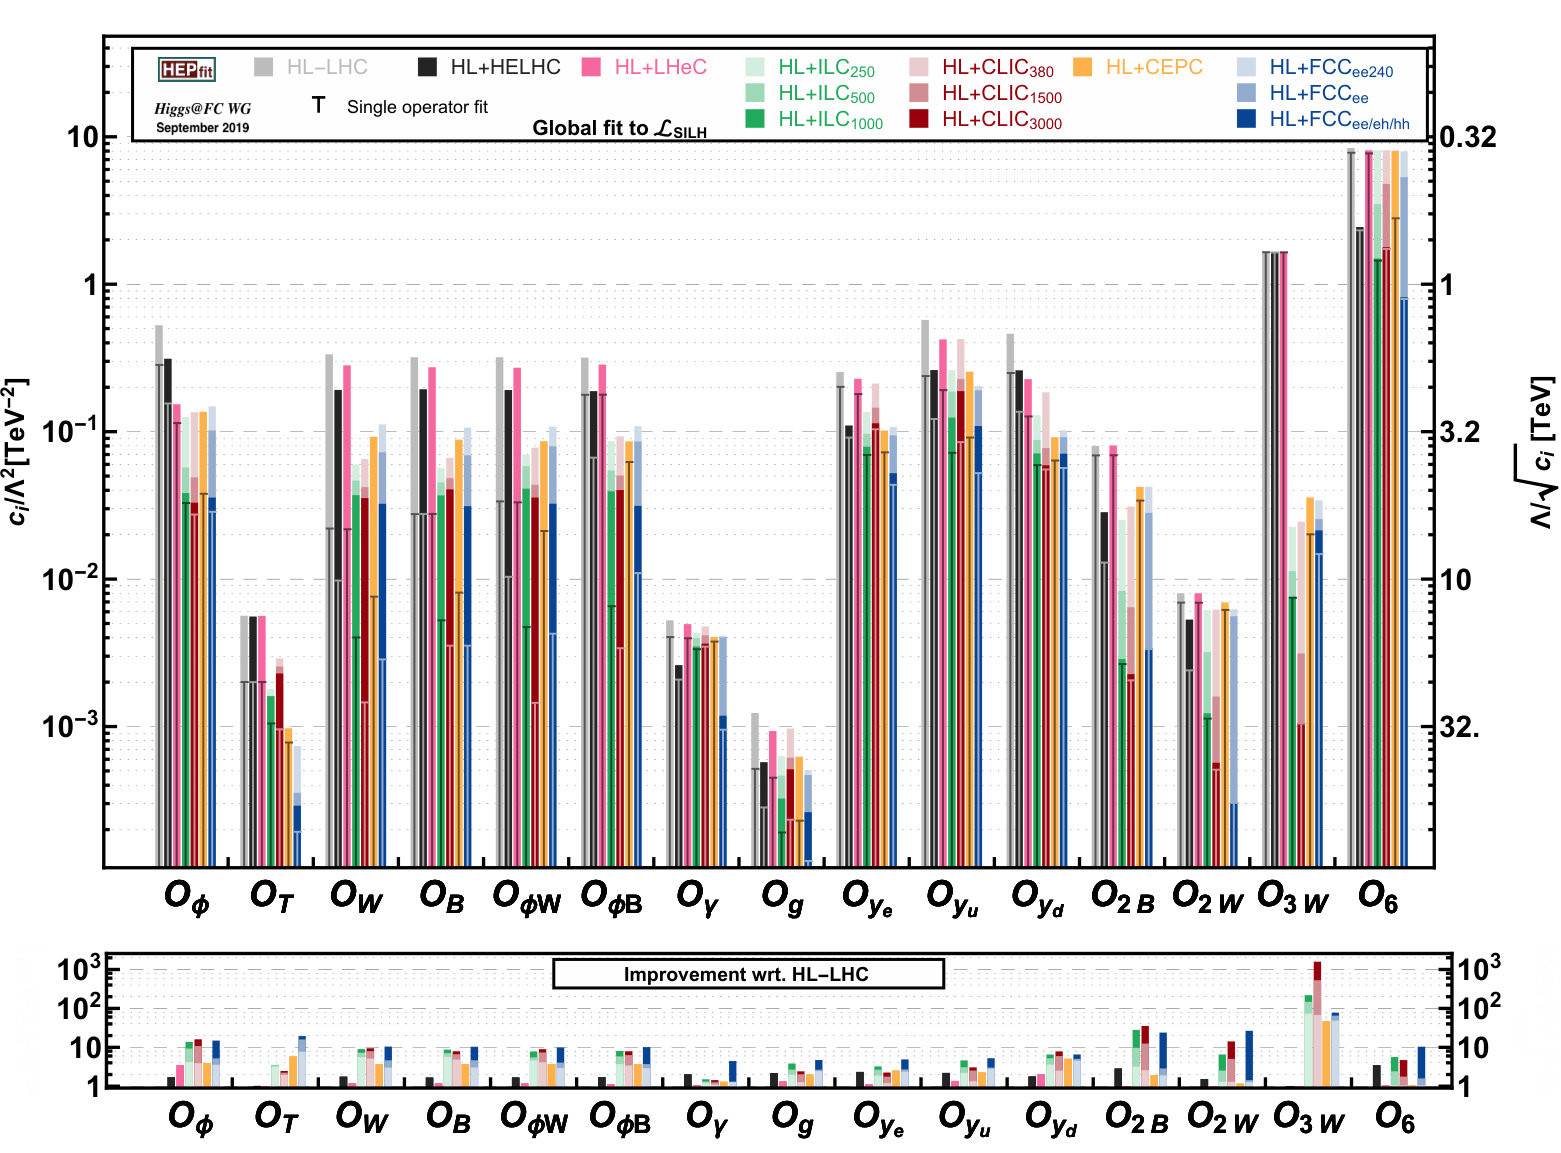This screenshot has width=1561, height=1153.
Task: Click the O_3W label under the improvement chart
Action: (x=1309, y=1117)
